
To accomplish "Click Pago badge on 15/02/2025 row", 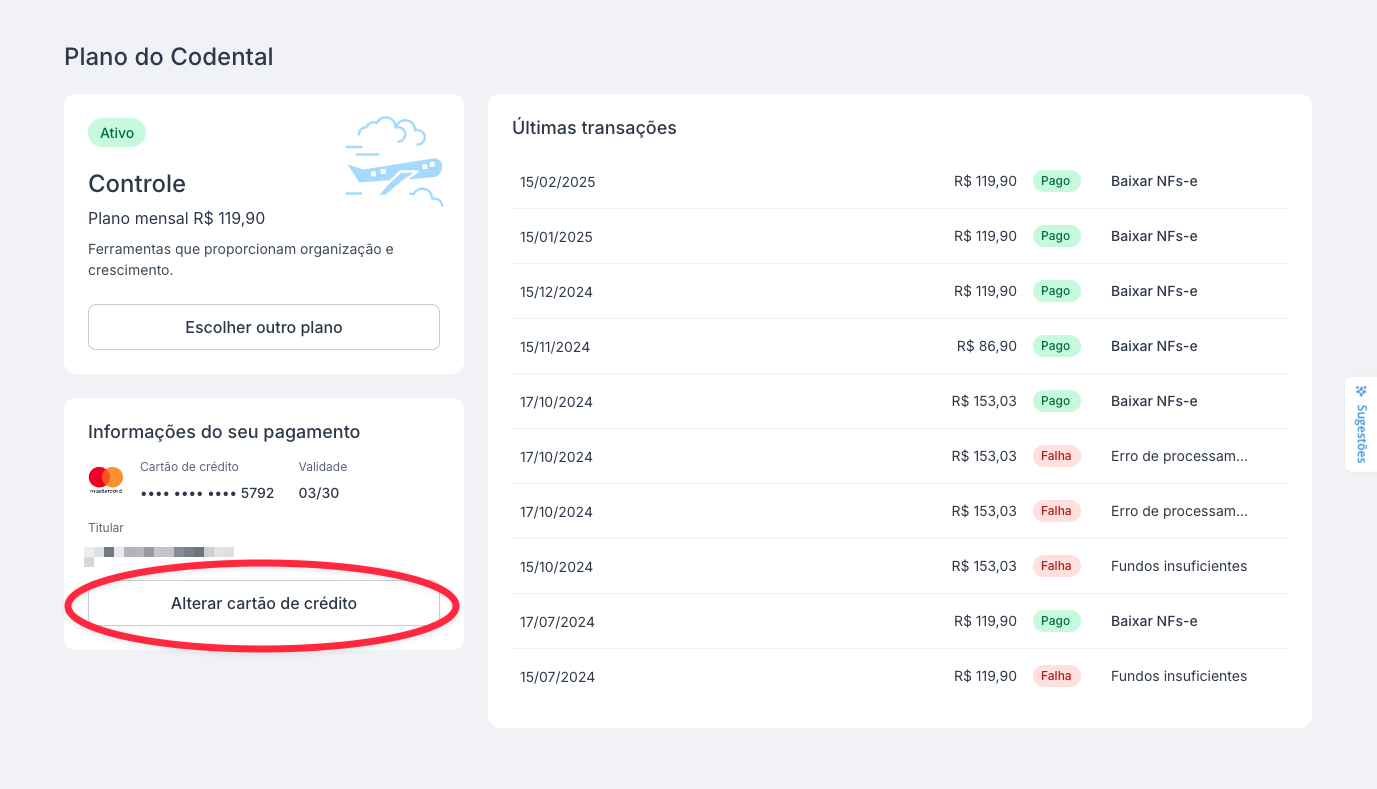I will point(1056,181).
